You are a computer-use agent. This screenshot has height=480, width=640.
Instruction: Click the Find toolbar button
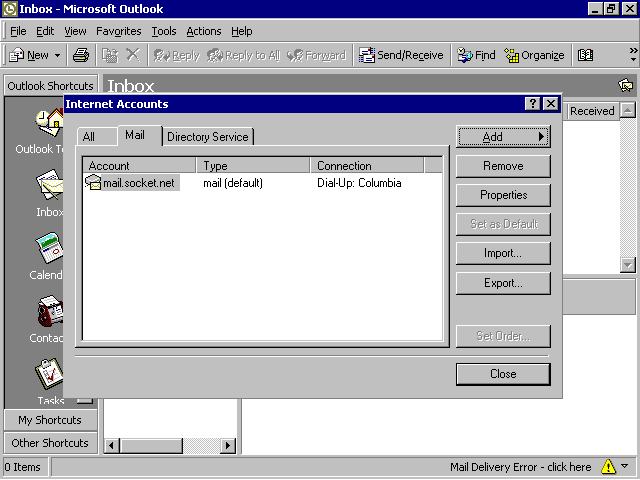476,55
